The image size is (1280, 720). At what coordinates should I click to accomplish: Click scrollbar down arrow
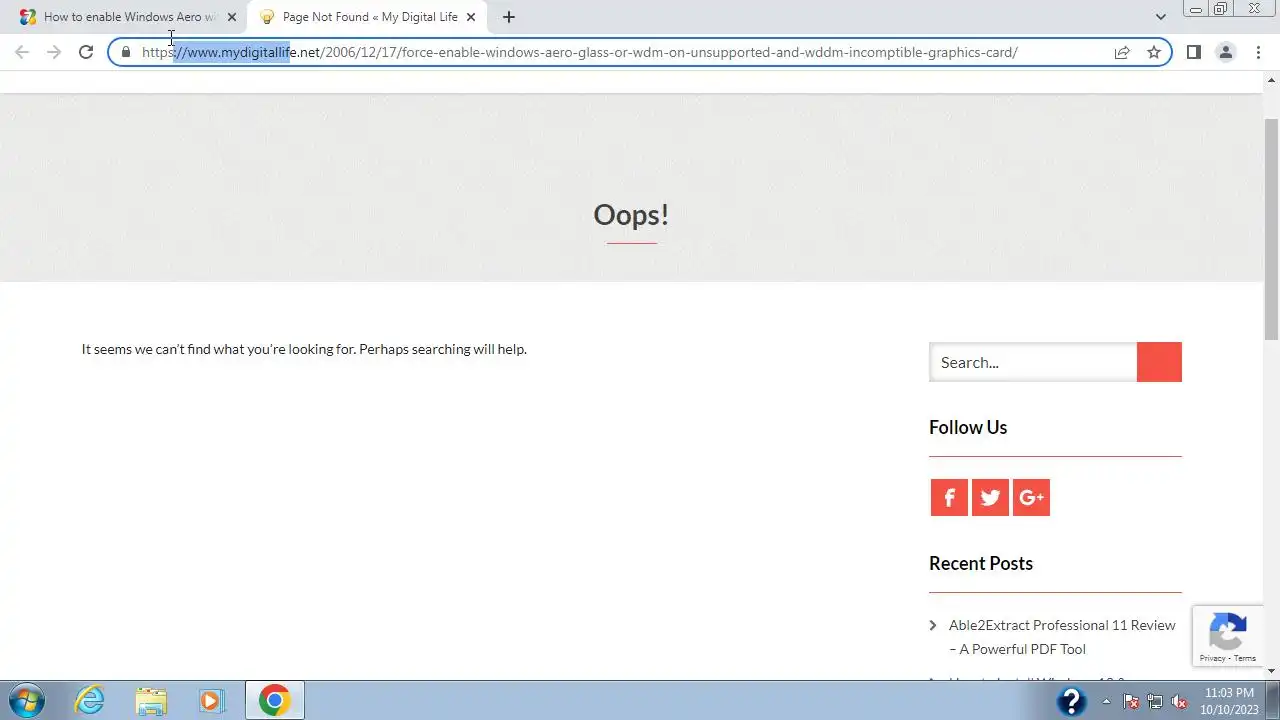click(1272, 671)
